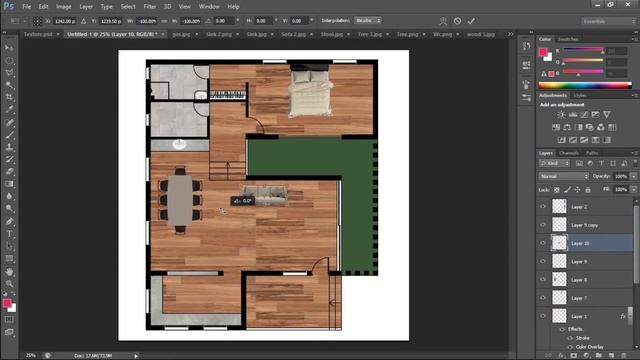
Task: Hide Layer 9 visibility eye
Action: (x=543, y=261)
